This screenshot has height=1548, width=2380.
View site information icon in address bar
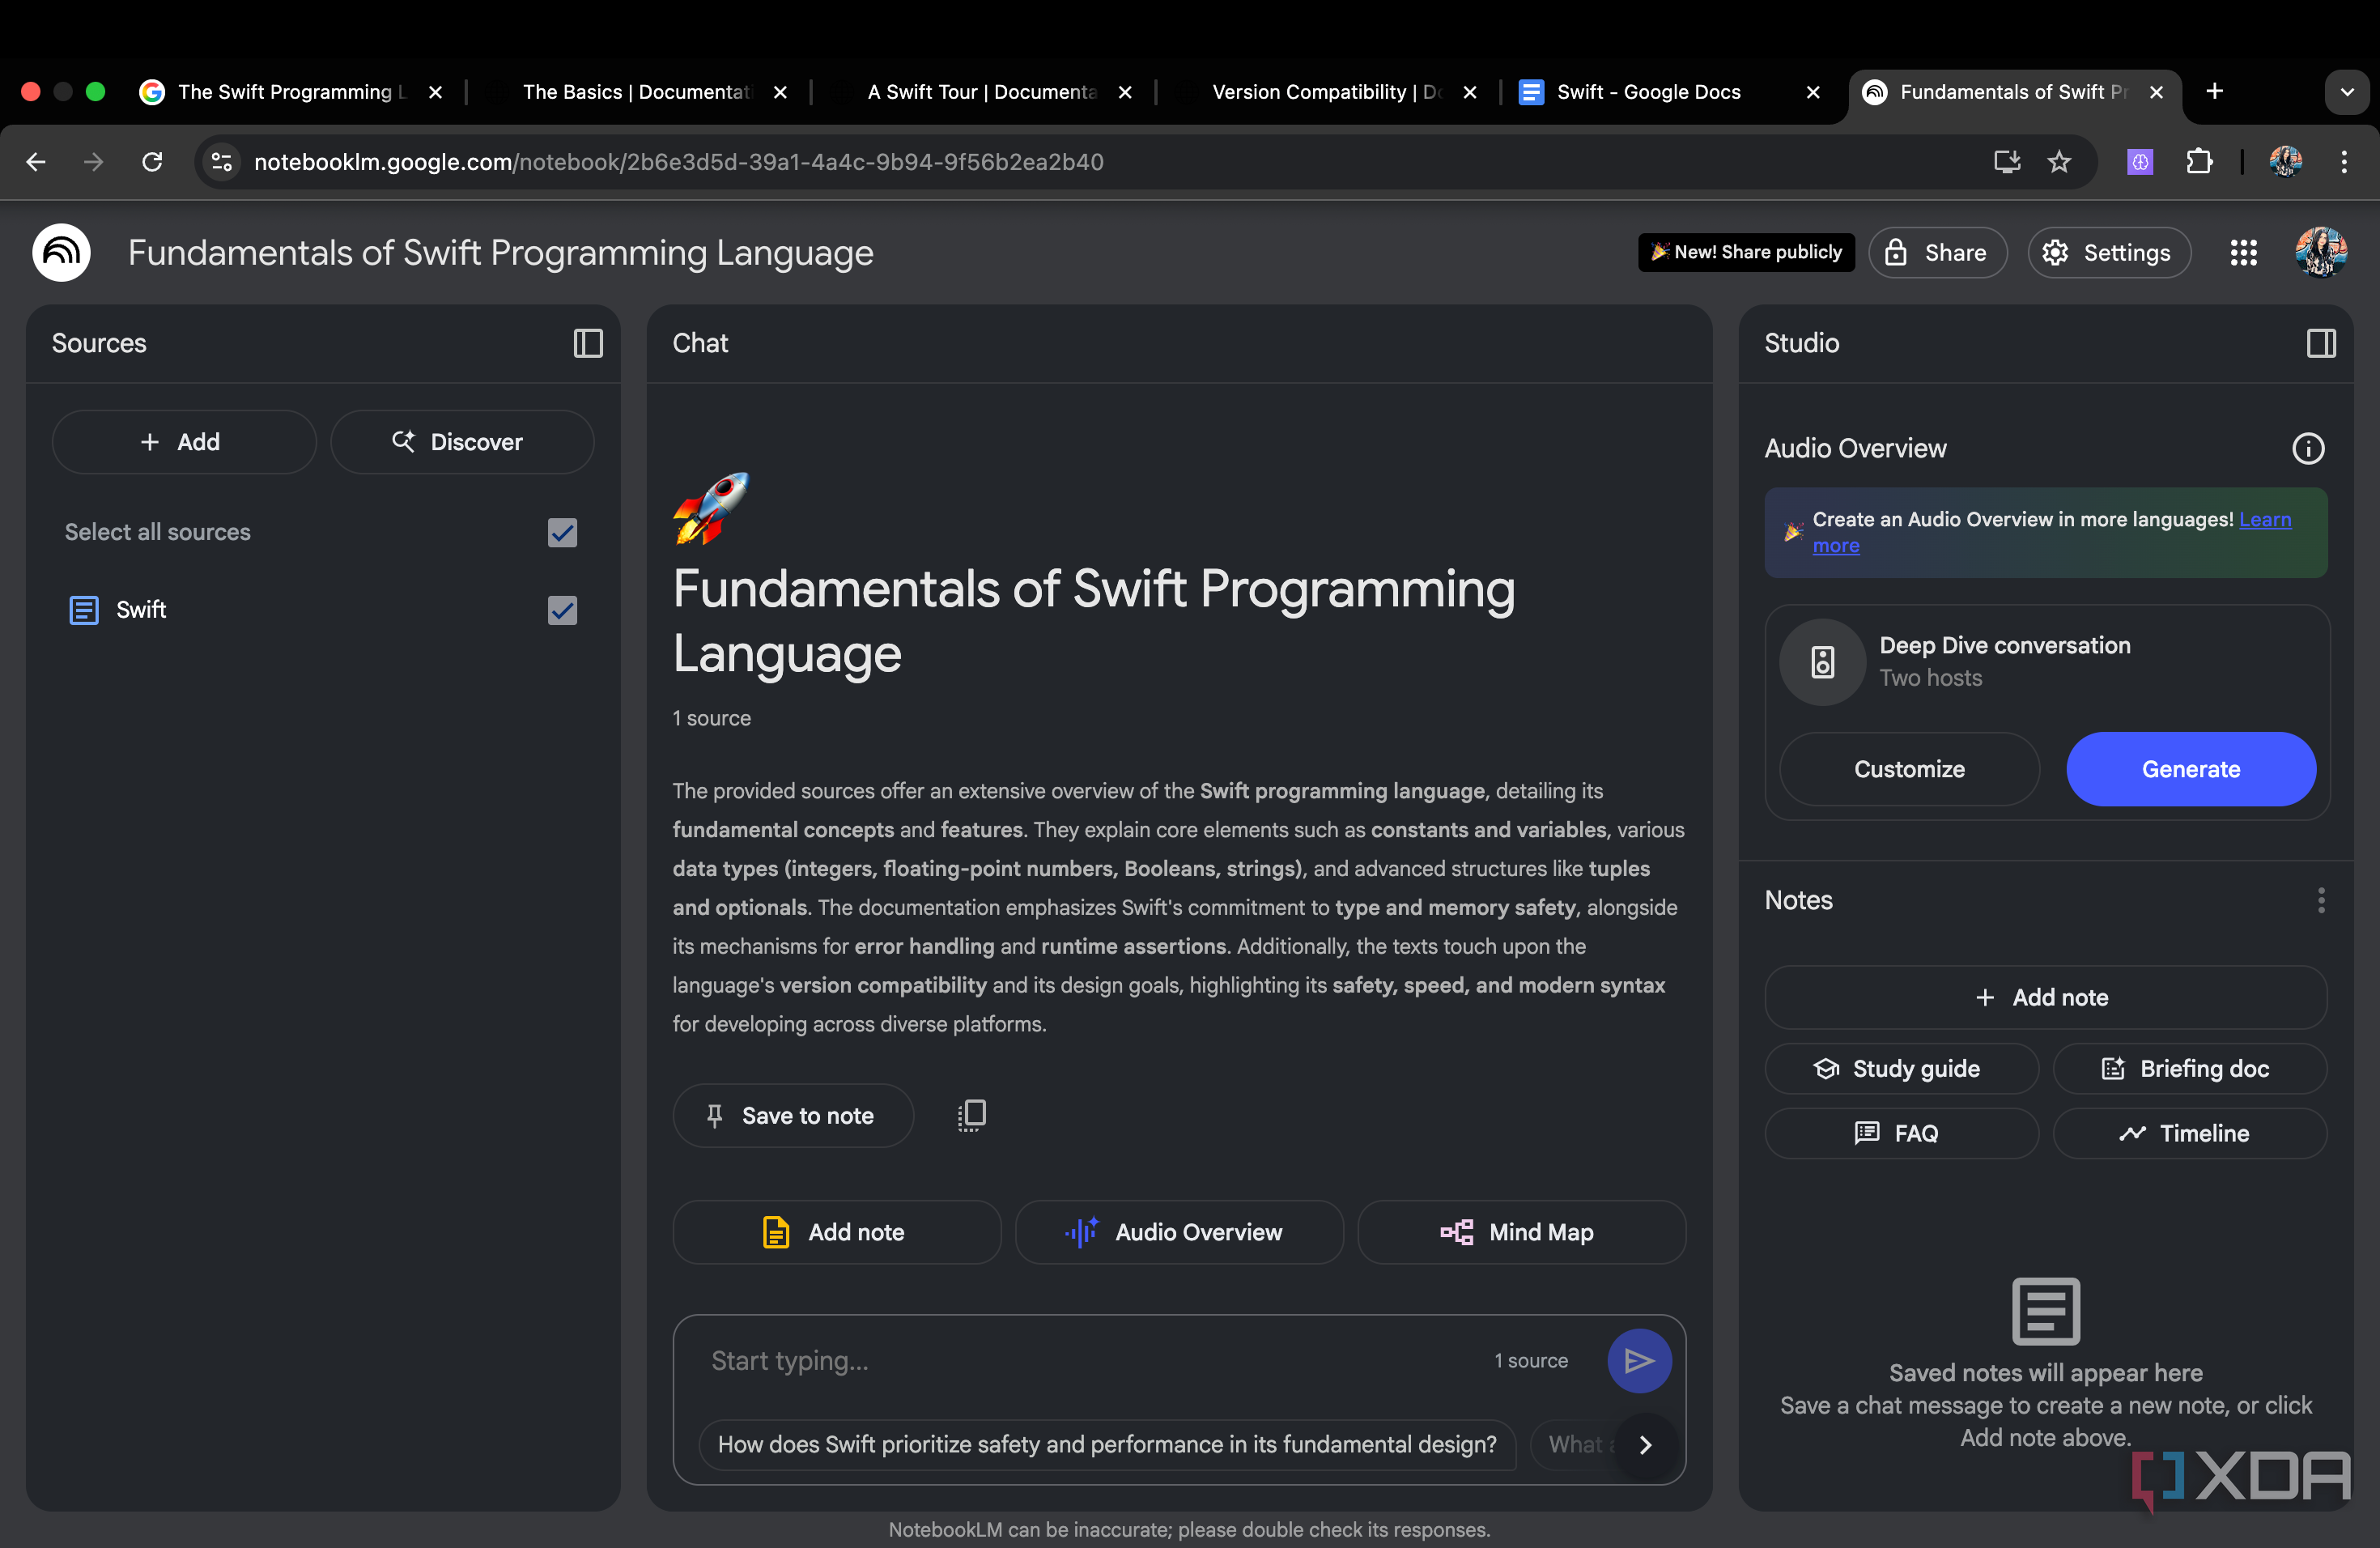click(222, 161)
